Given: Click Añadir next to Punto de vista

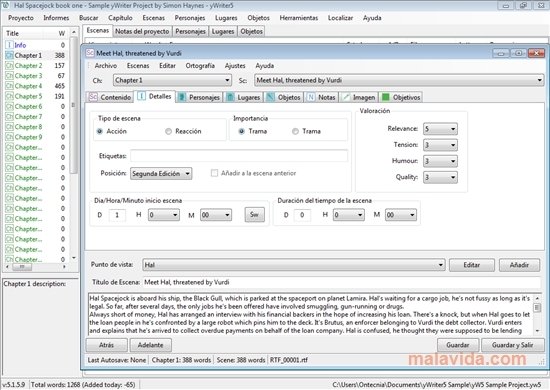Looking at the screenshot, I should [x=519, y=265].
